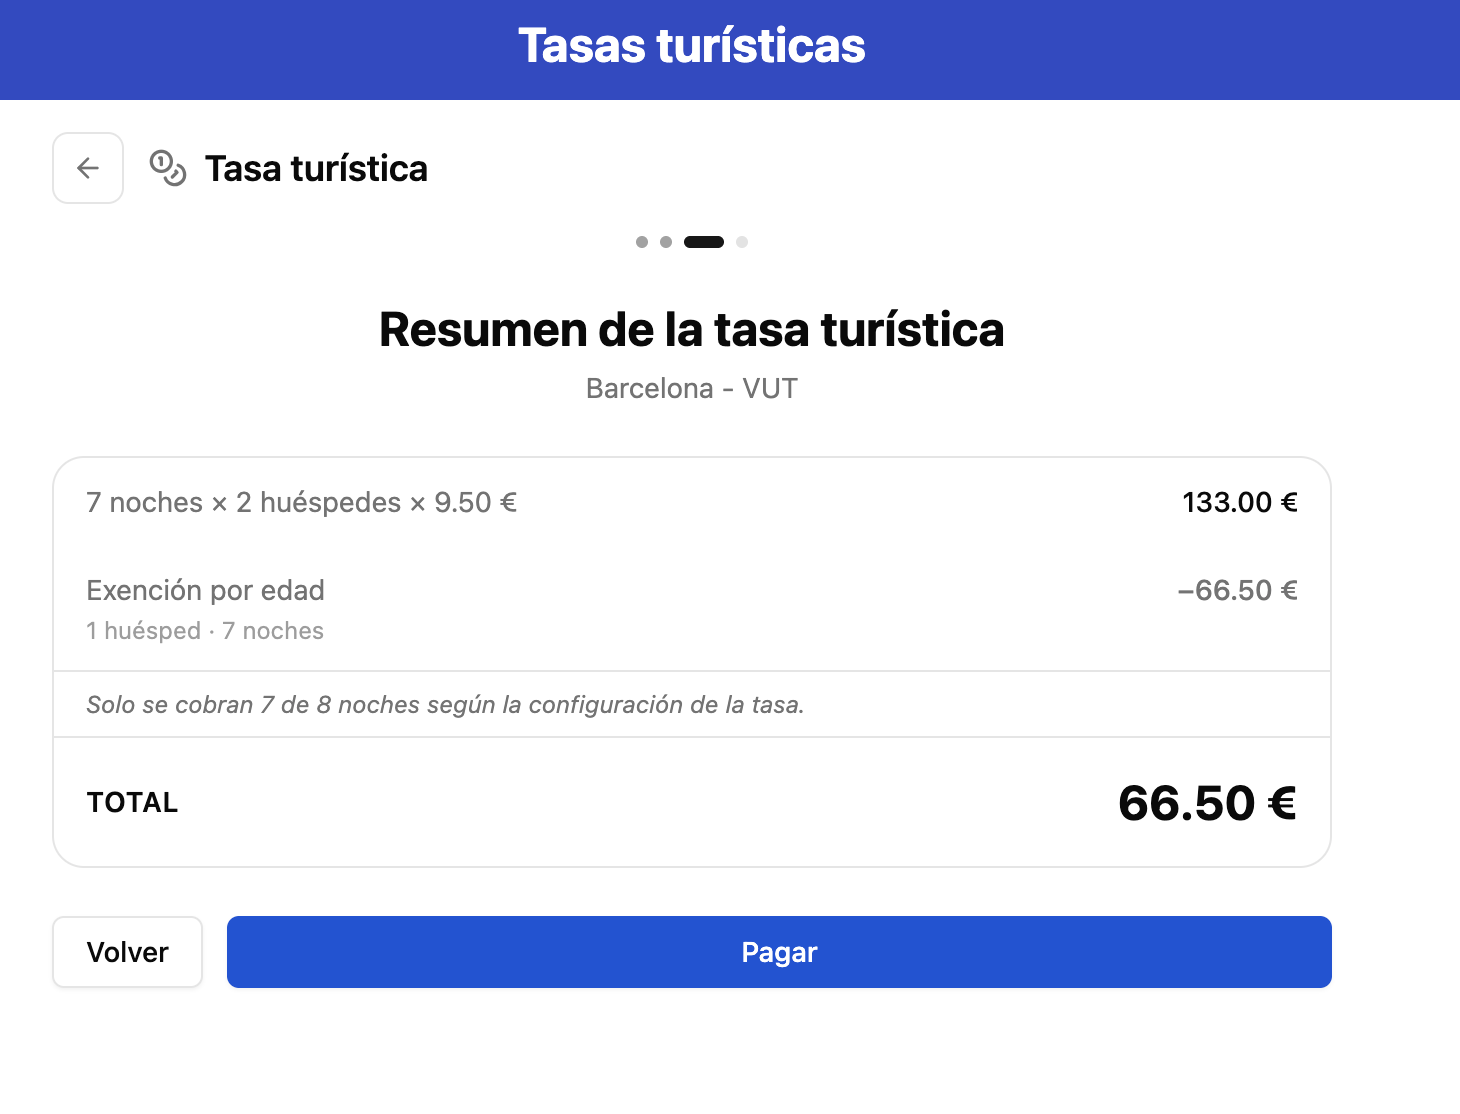Screen dimensions: 1460x1114
Task: Click the TOTAL label
Action: pos(132,801)
